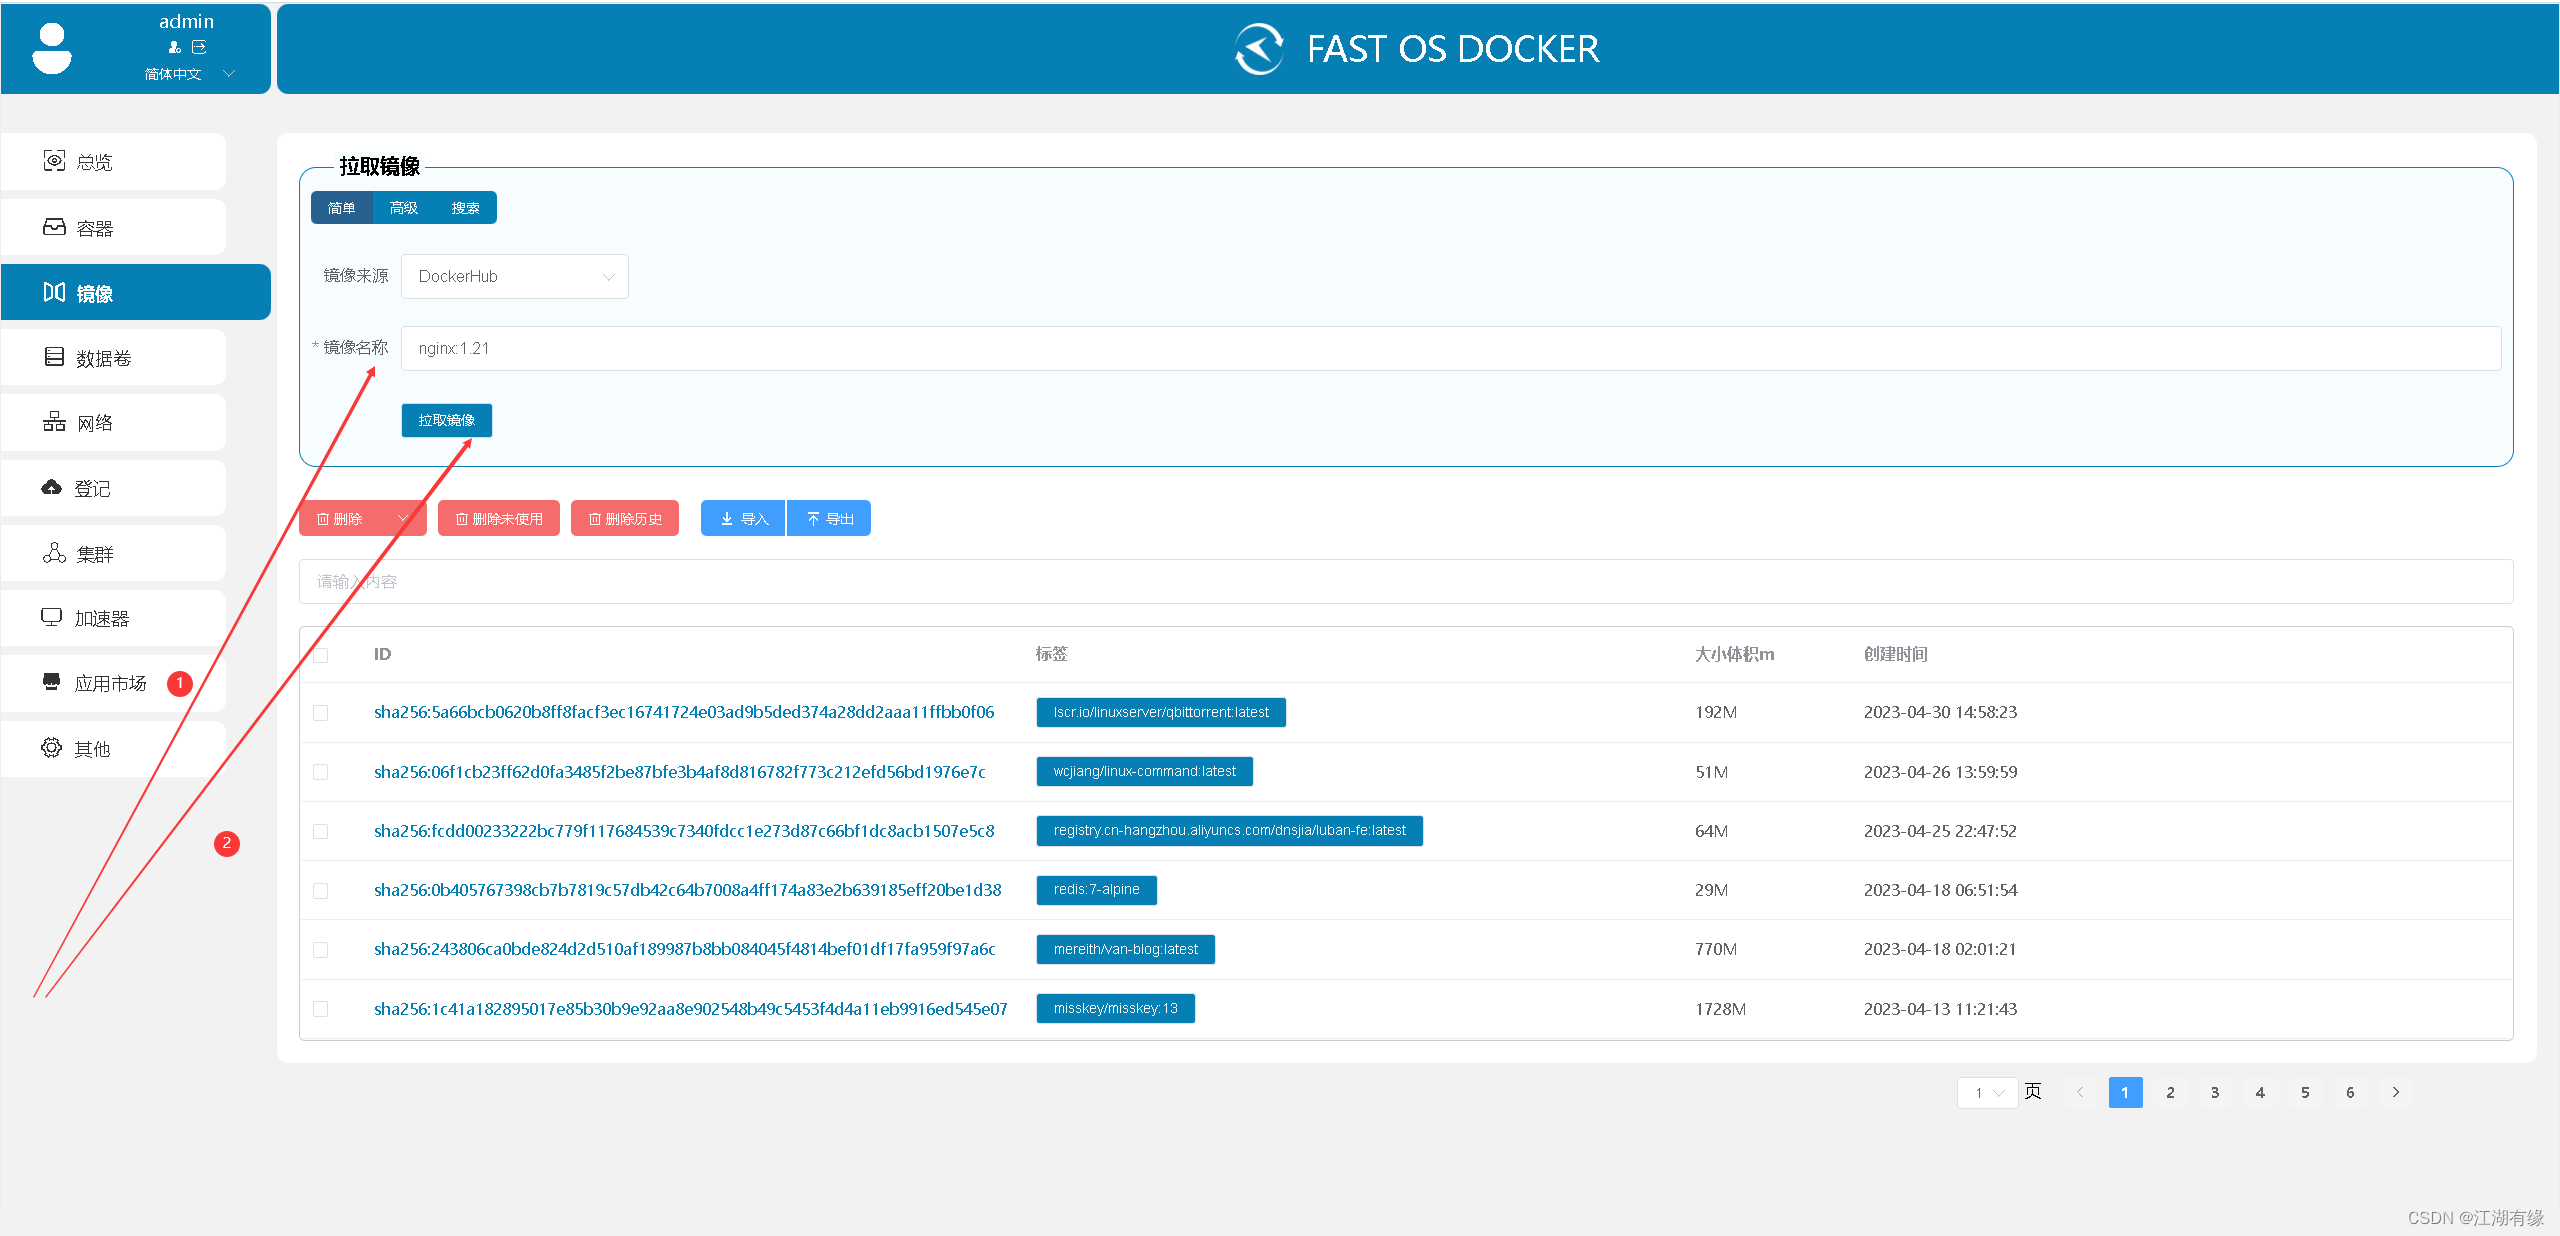Click the 登记 cloud upload icon
Image resolution: width=2560 pixels, height=1236 pixels.
coord(52,487)
